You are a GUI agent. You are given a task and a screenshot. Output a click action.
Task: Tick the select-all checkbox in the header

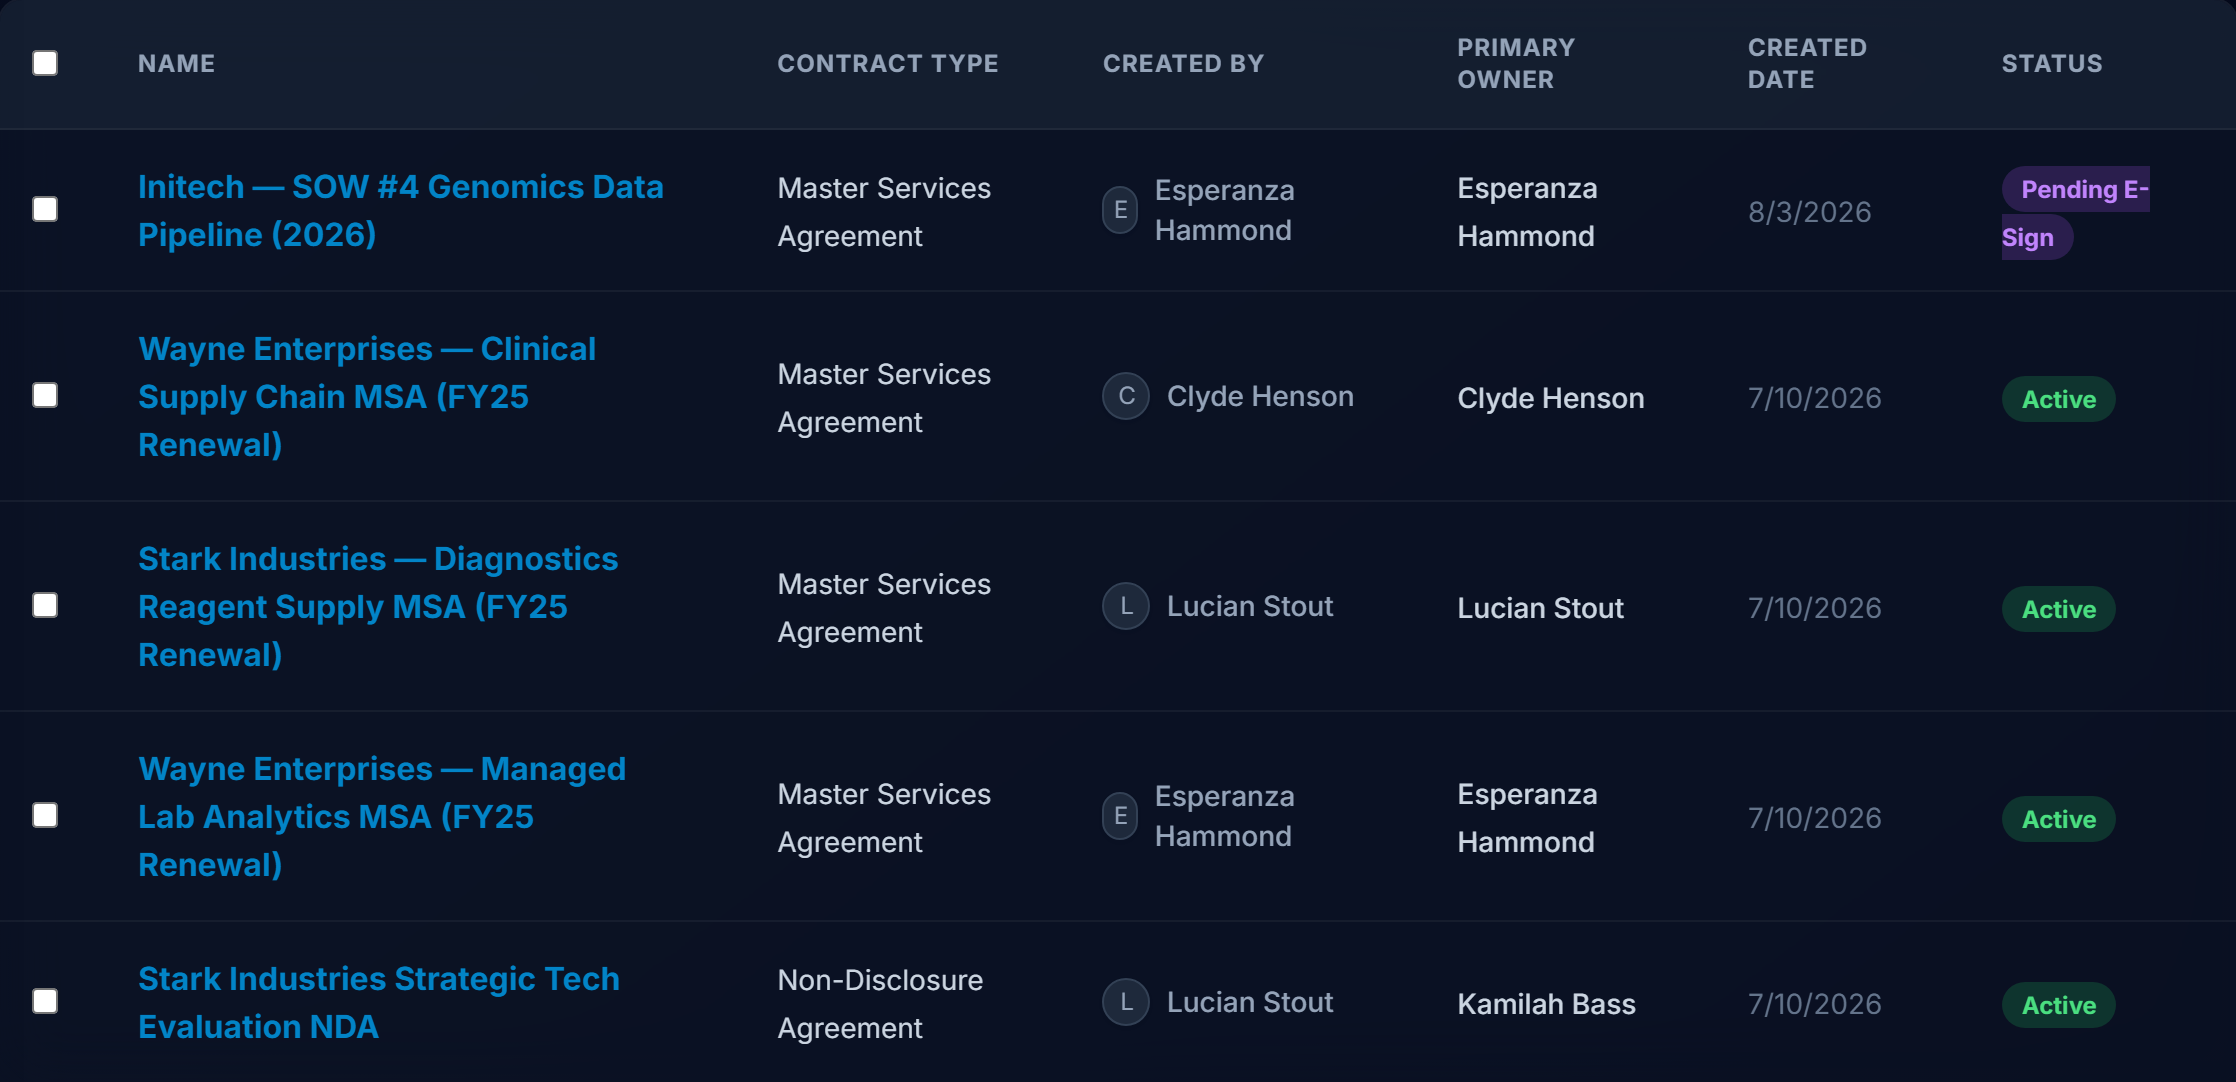point(45,63)
